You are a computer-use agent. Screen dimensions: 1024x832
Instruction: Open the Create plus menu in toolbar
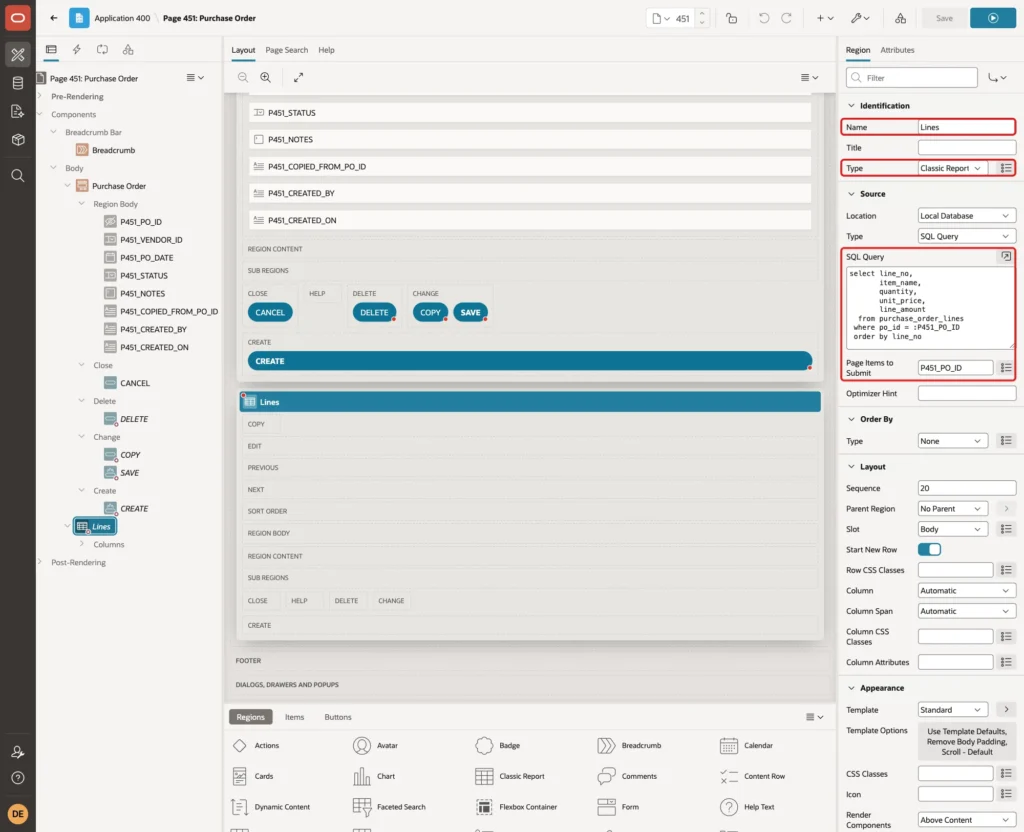[825, 18]
